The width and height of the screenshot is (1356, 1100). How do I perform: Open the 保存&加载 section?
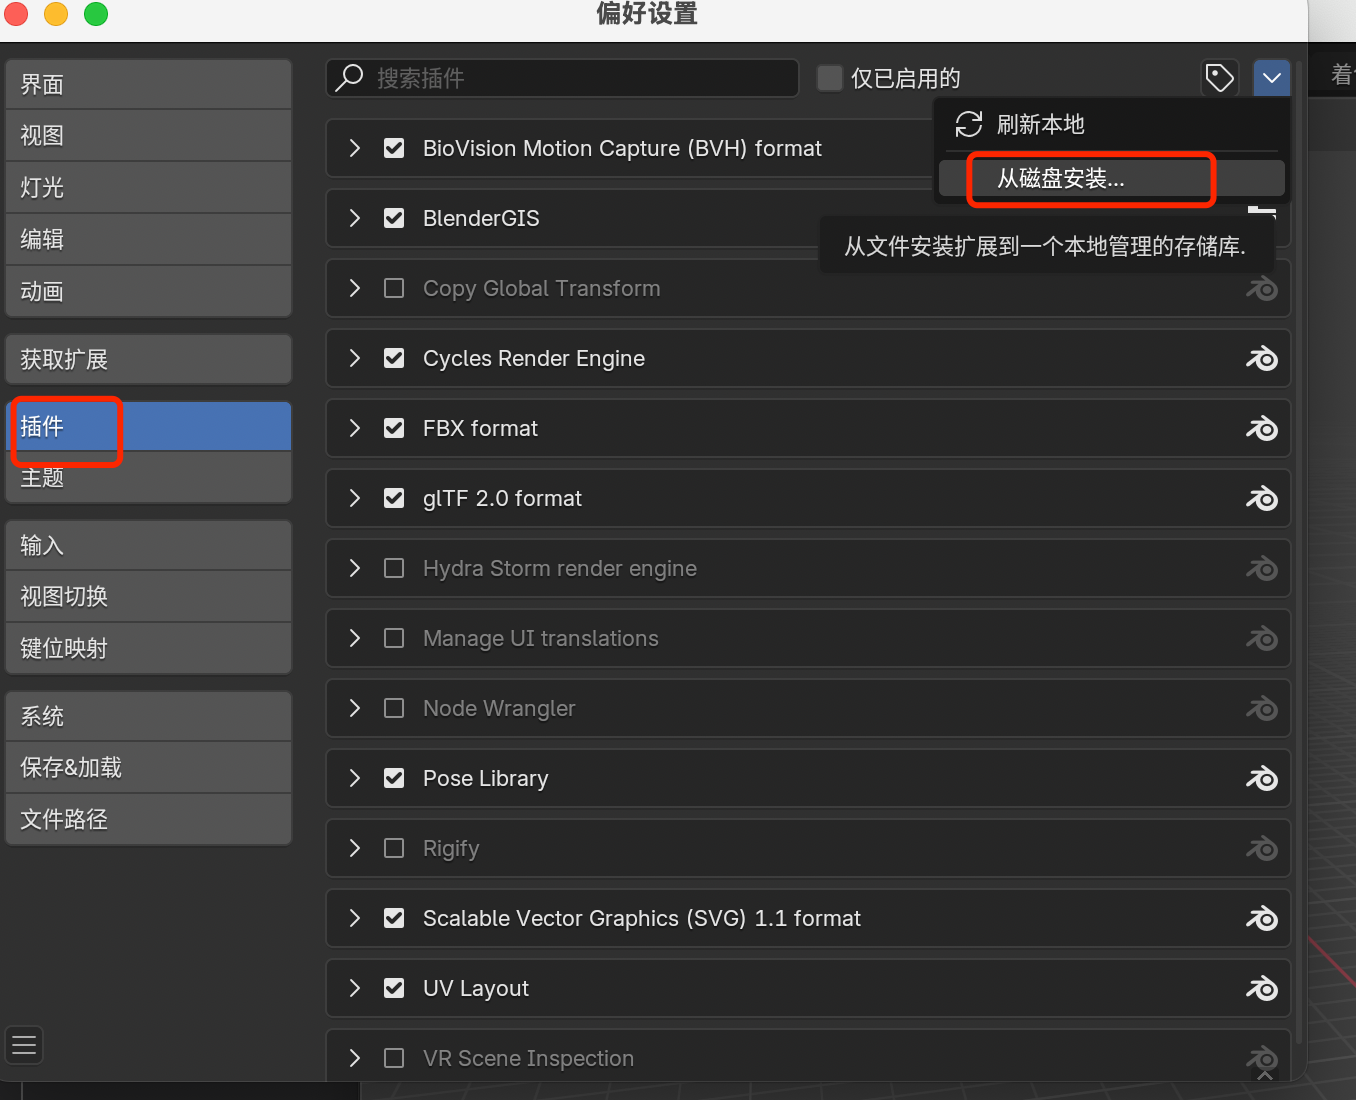pyautogui.click(x=148, y=767)
